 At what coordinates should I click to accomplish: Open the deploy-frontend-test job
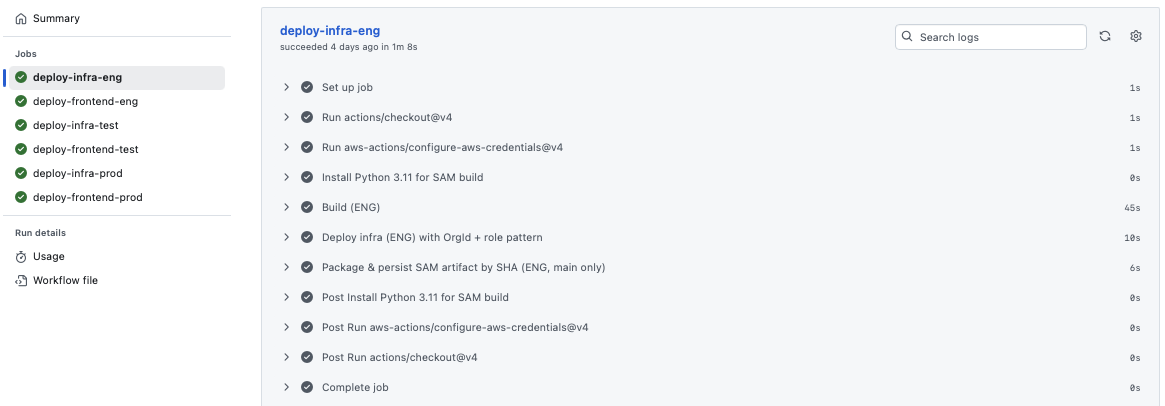[x=85, y=149]
